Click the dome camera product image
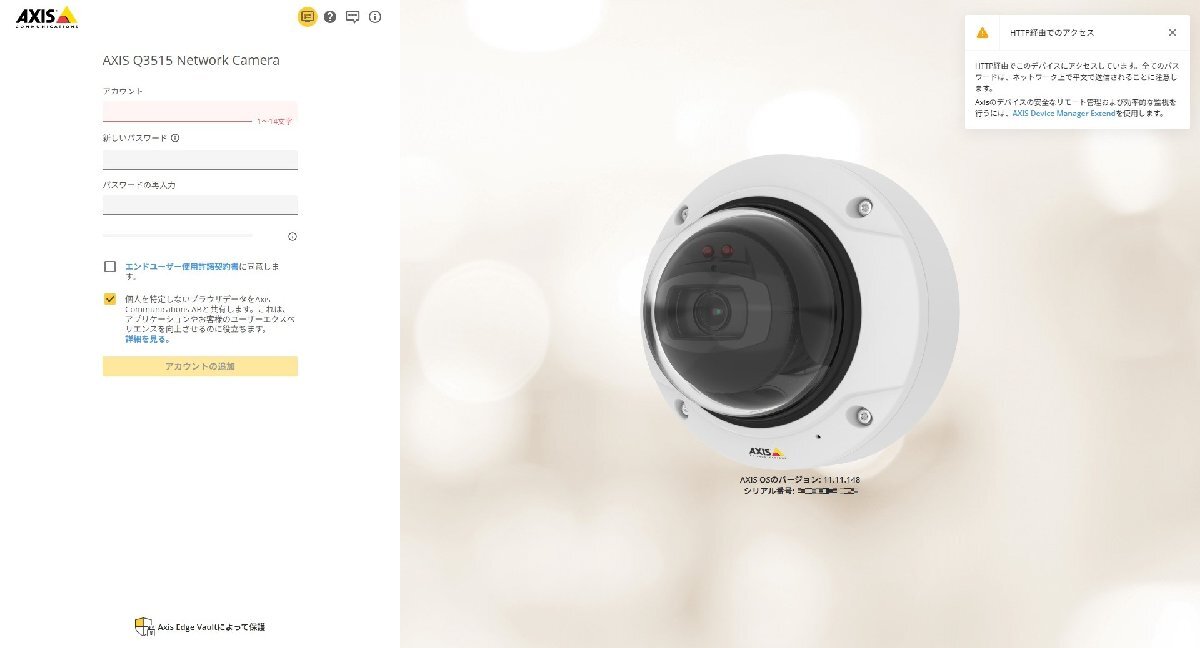Viewport: 1200px width, 648px height. (x=800, y=310)
